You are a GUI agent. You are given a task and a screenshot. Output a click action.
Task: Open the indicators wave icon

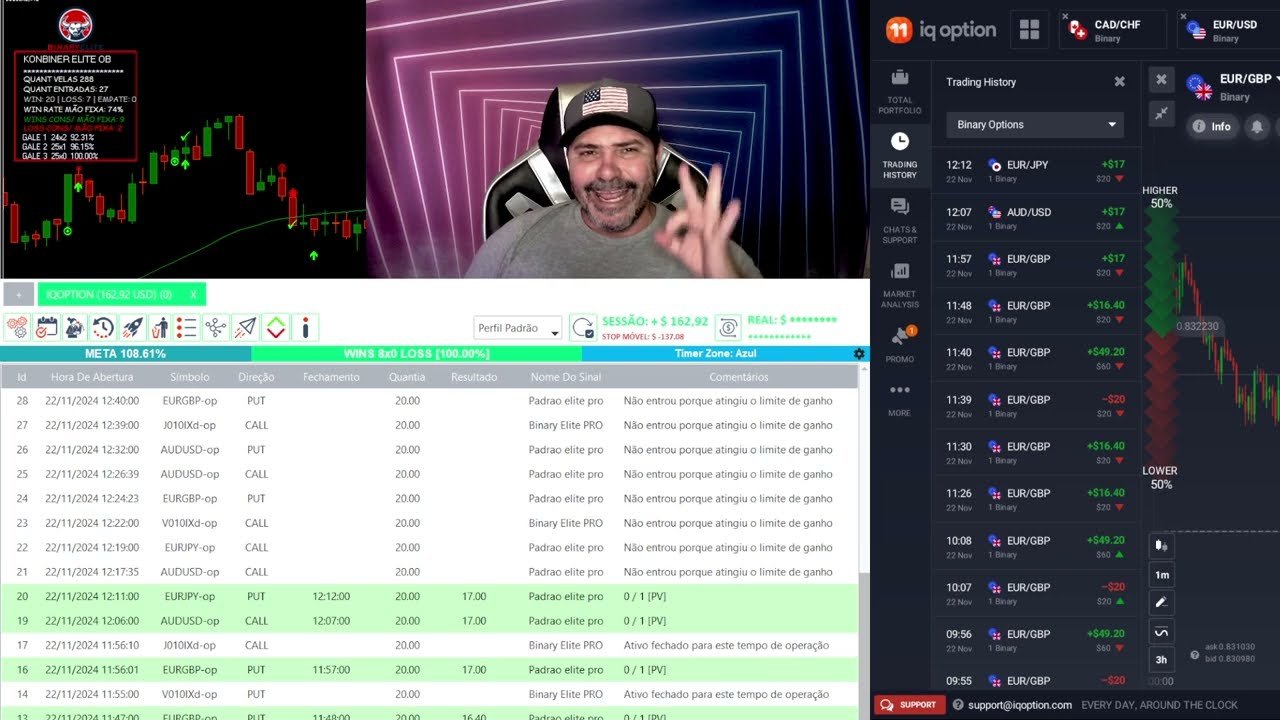pyautogui.click(x=1162, y=631)
